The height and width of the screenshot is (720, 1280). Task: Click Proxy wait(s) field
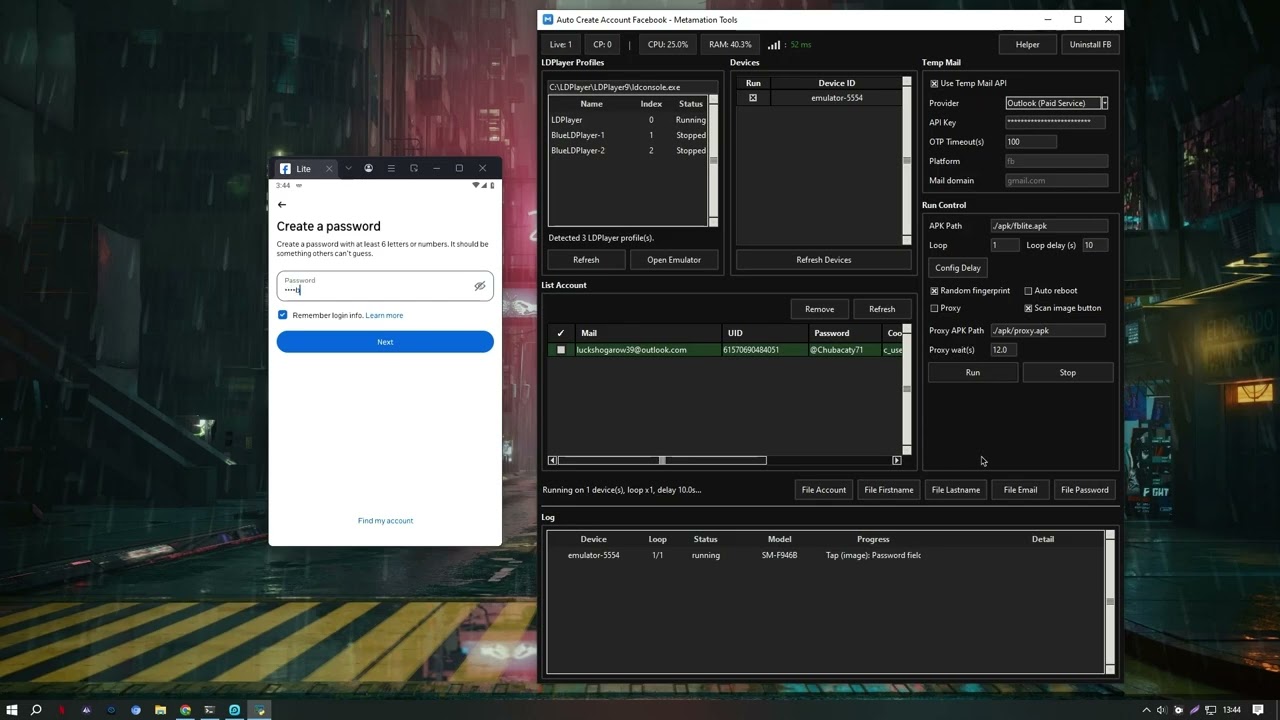[1004, 350]
